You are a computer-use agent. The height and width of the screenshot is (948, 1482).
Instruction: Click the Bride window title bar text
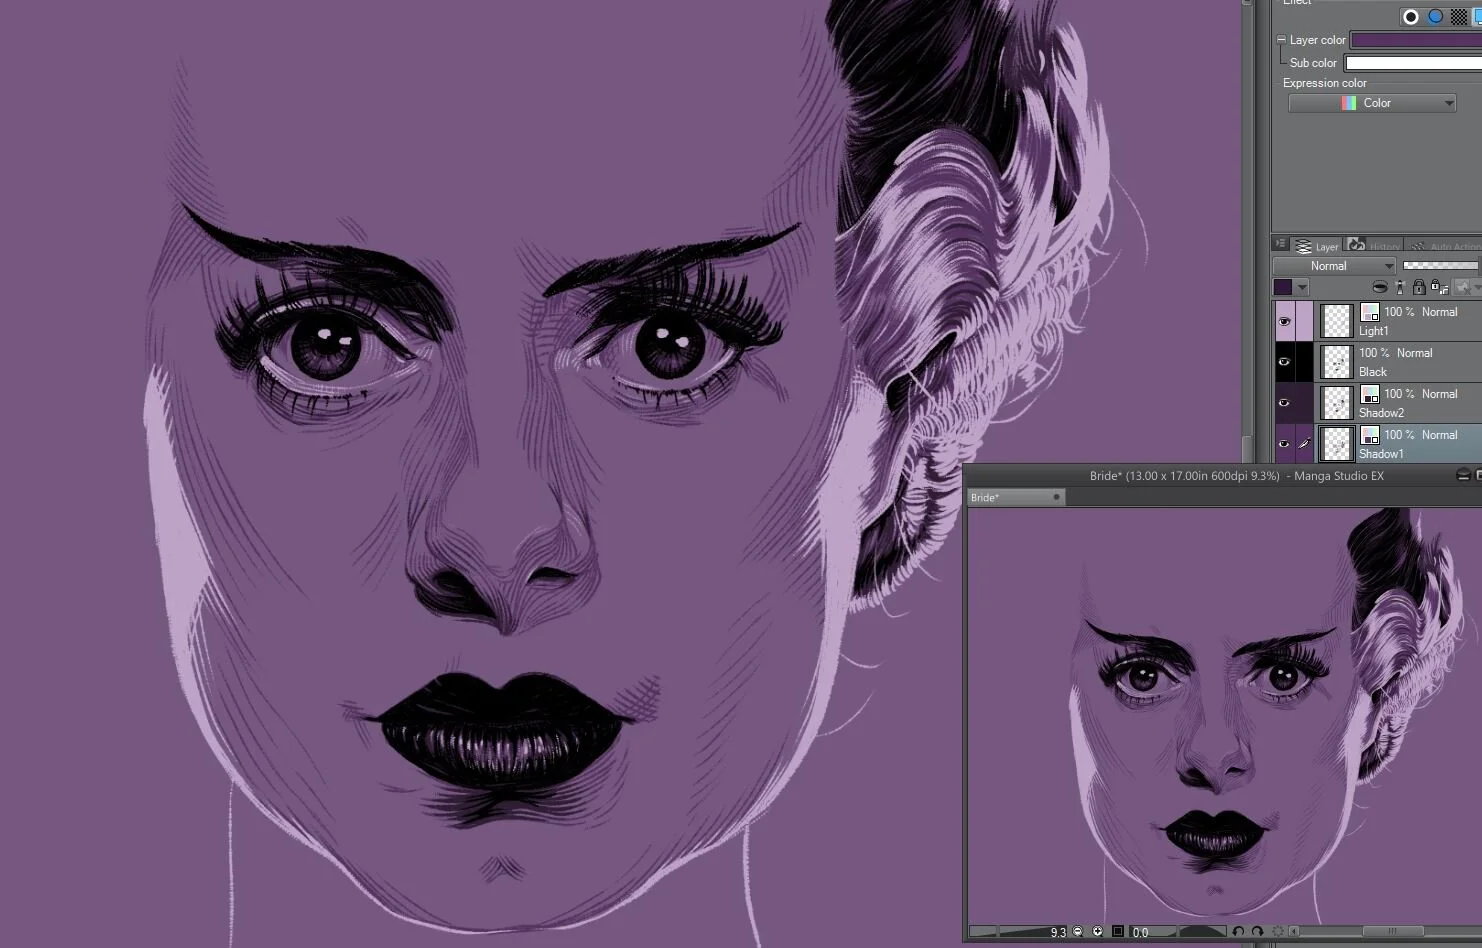coord(1236,476)
